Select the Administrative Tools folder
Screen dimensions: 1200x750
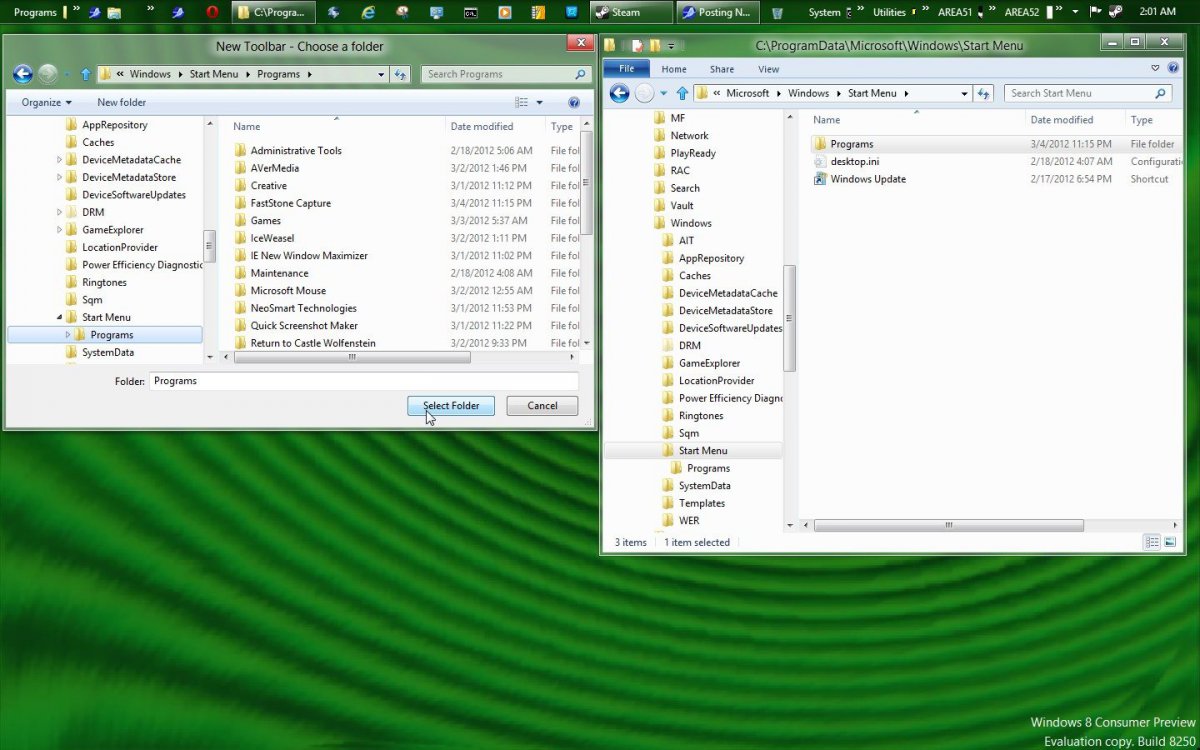tap(296, 150)
